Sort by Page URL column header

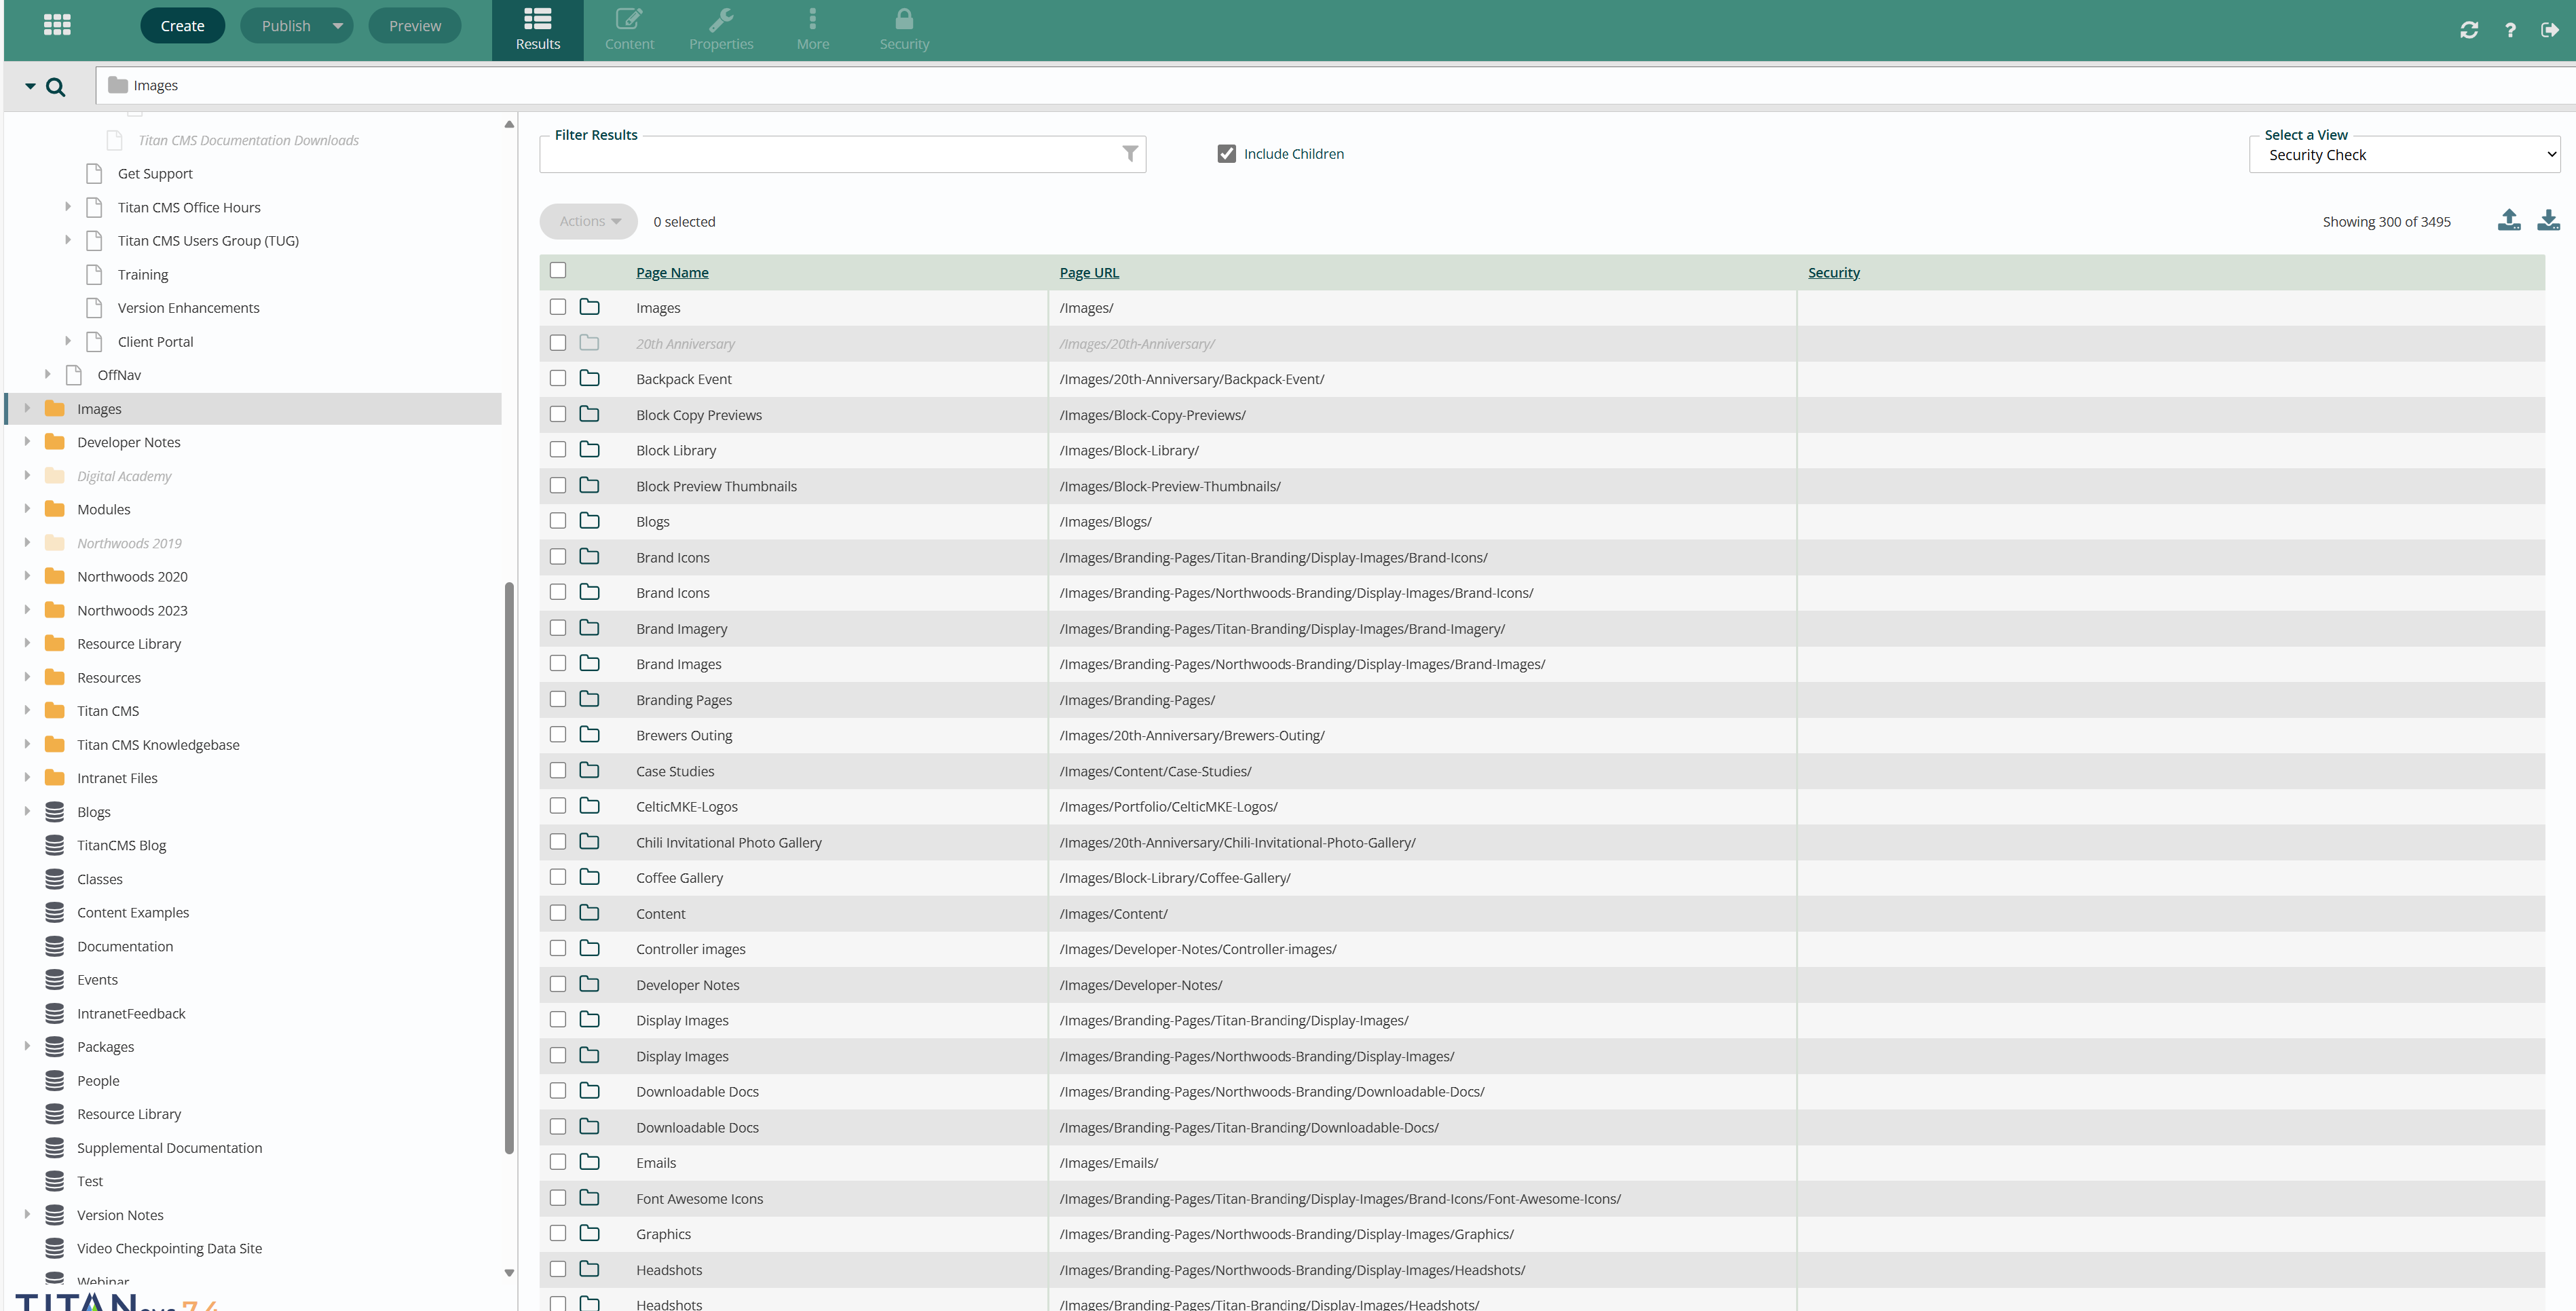tap(1089, 272)
